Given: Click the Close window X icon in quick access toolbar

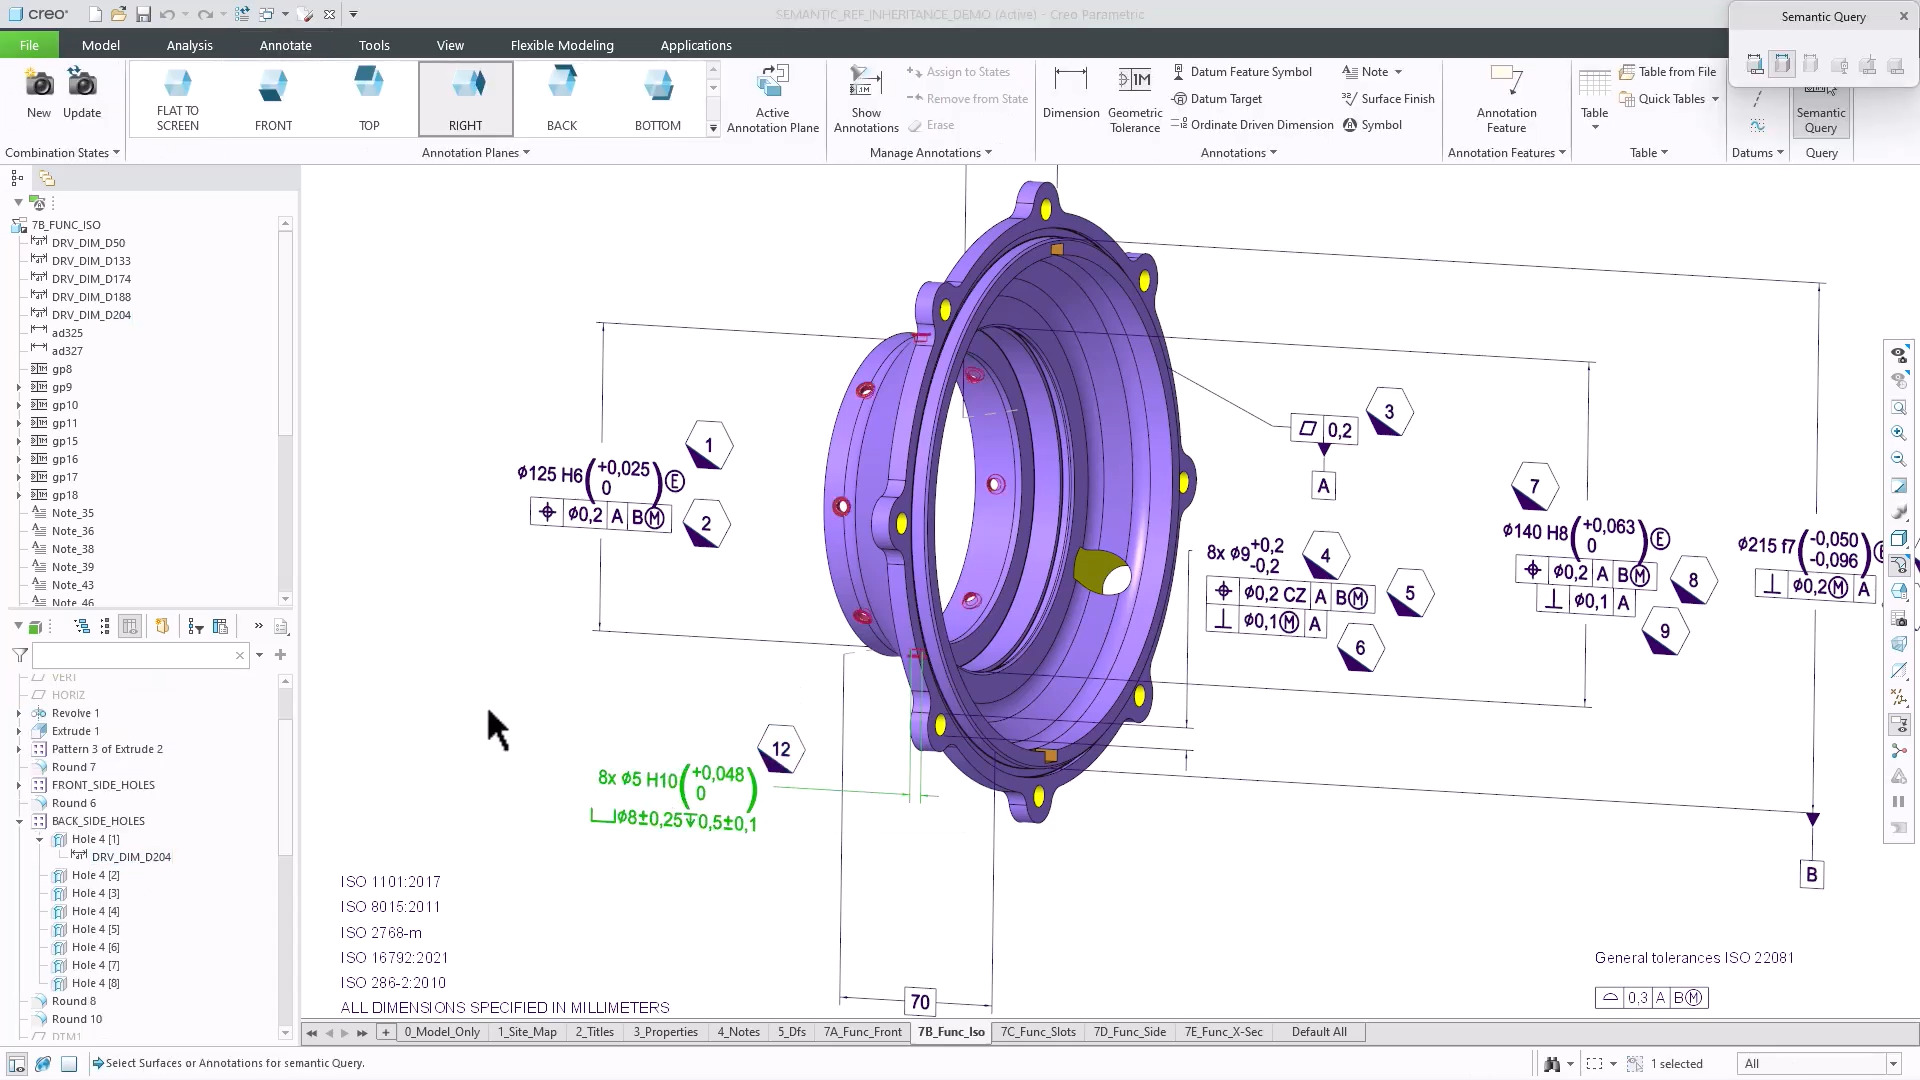Looking at the screenshot, I should [x=329, y=15].
